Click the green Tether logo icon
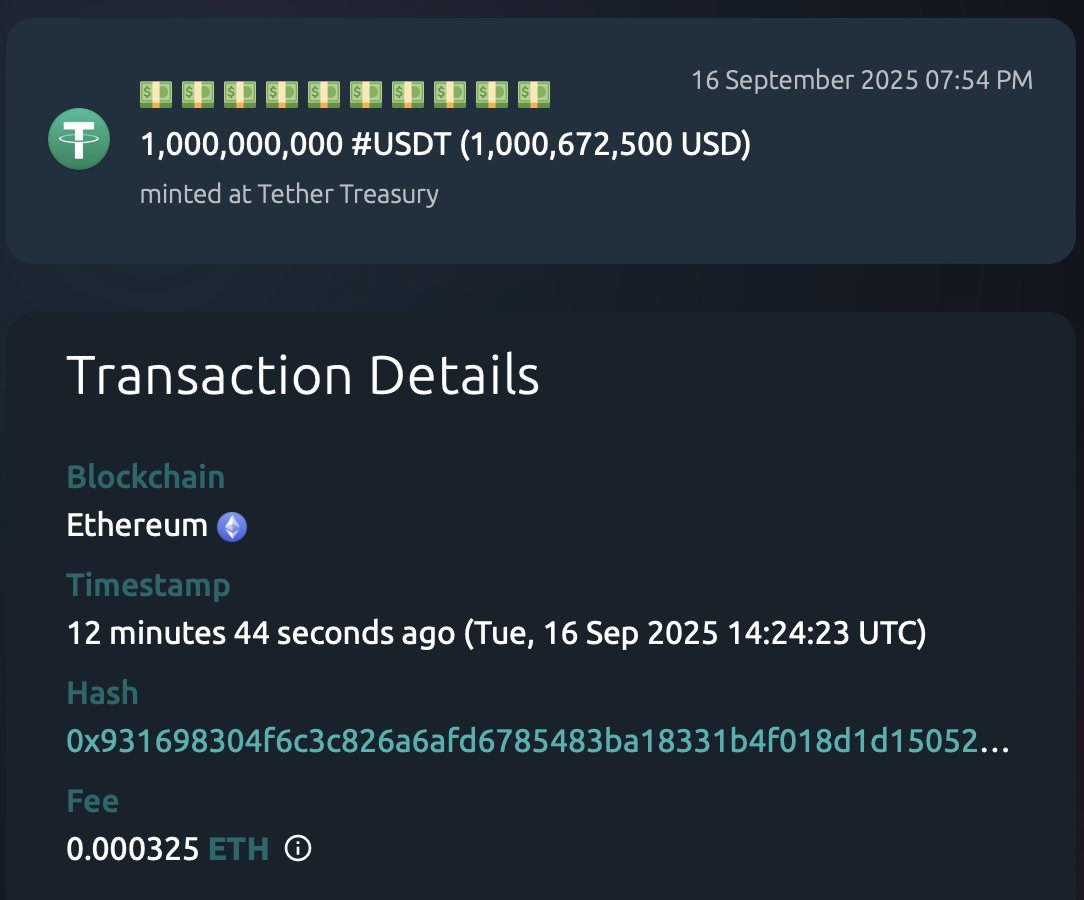This screenshot has height=900, width=1084. click(79, 139)
